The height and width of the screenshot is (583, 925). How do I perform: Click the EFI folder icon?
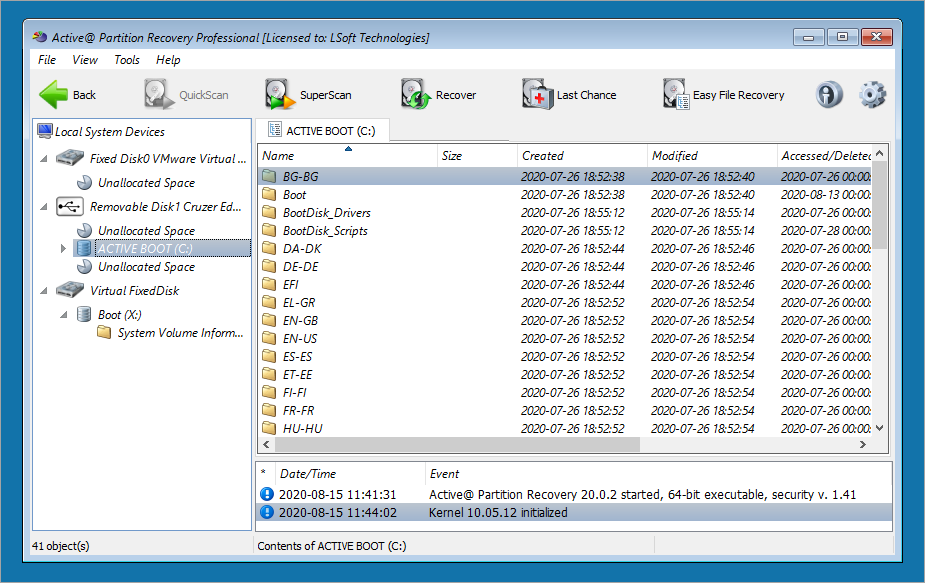click(x=270, y=284)
